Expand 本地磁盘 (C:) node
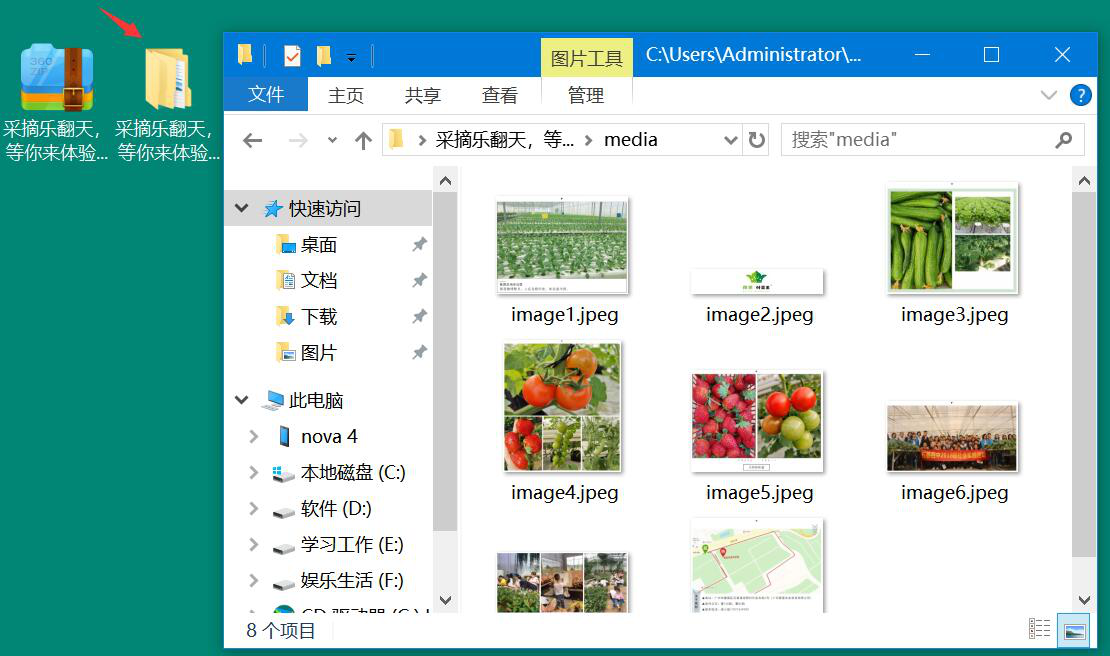 point(253,473)
